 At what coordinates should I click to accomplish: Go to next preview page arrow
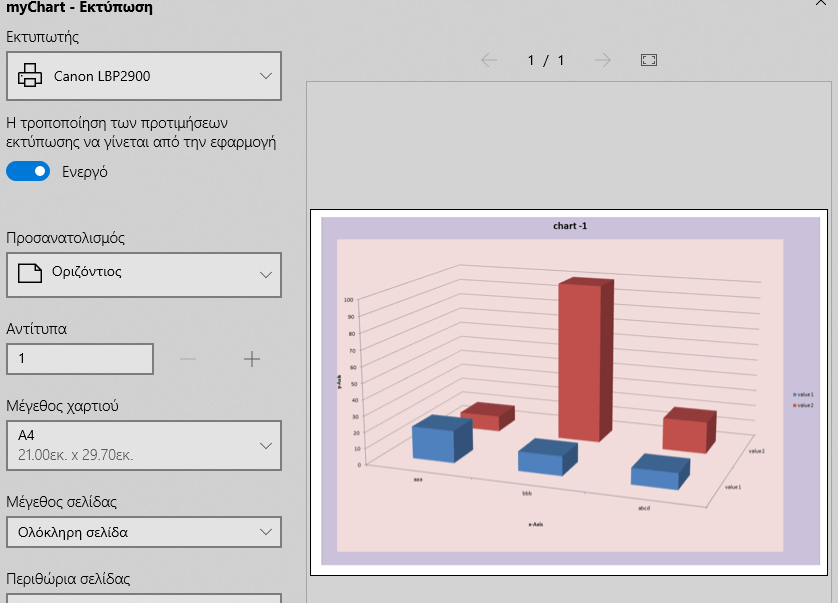[602, 60]
